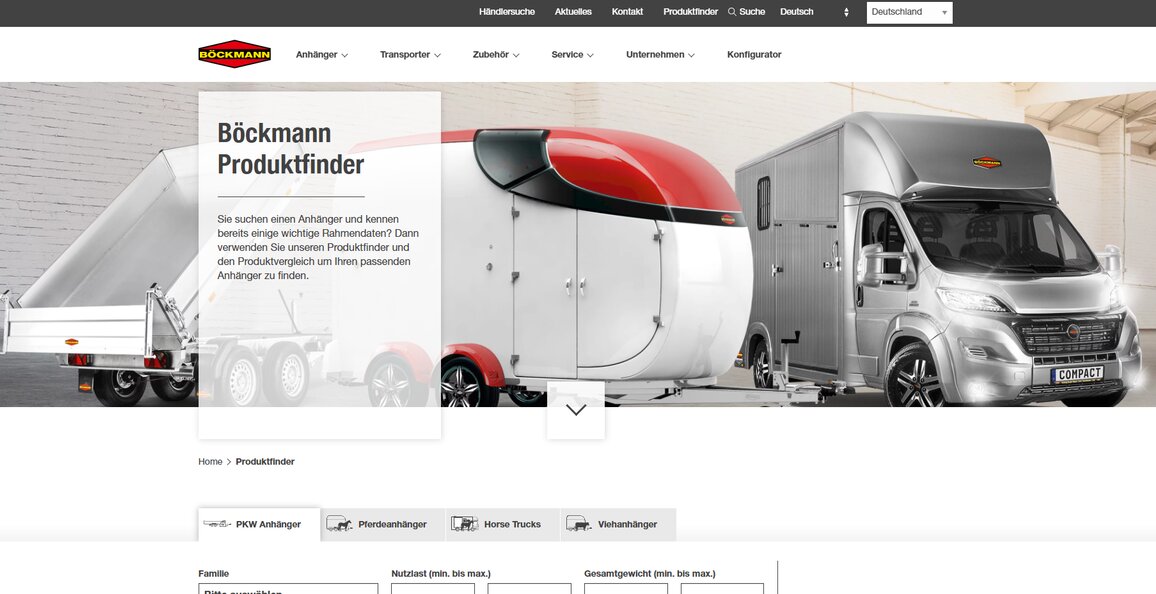Screen dimensions: 1156x594
Task: Expand the Unternehmen navigation dropdown
Action: pos(660,54)
